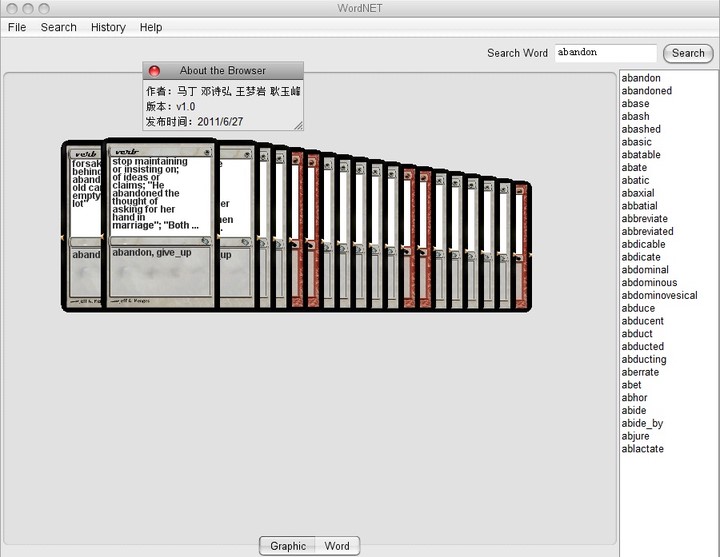Select 'abide' in the word list
This screenshot has width=720, height=557.
(634, 411)
